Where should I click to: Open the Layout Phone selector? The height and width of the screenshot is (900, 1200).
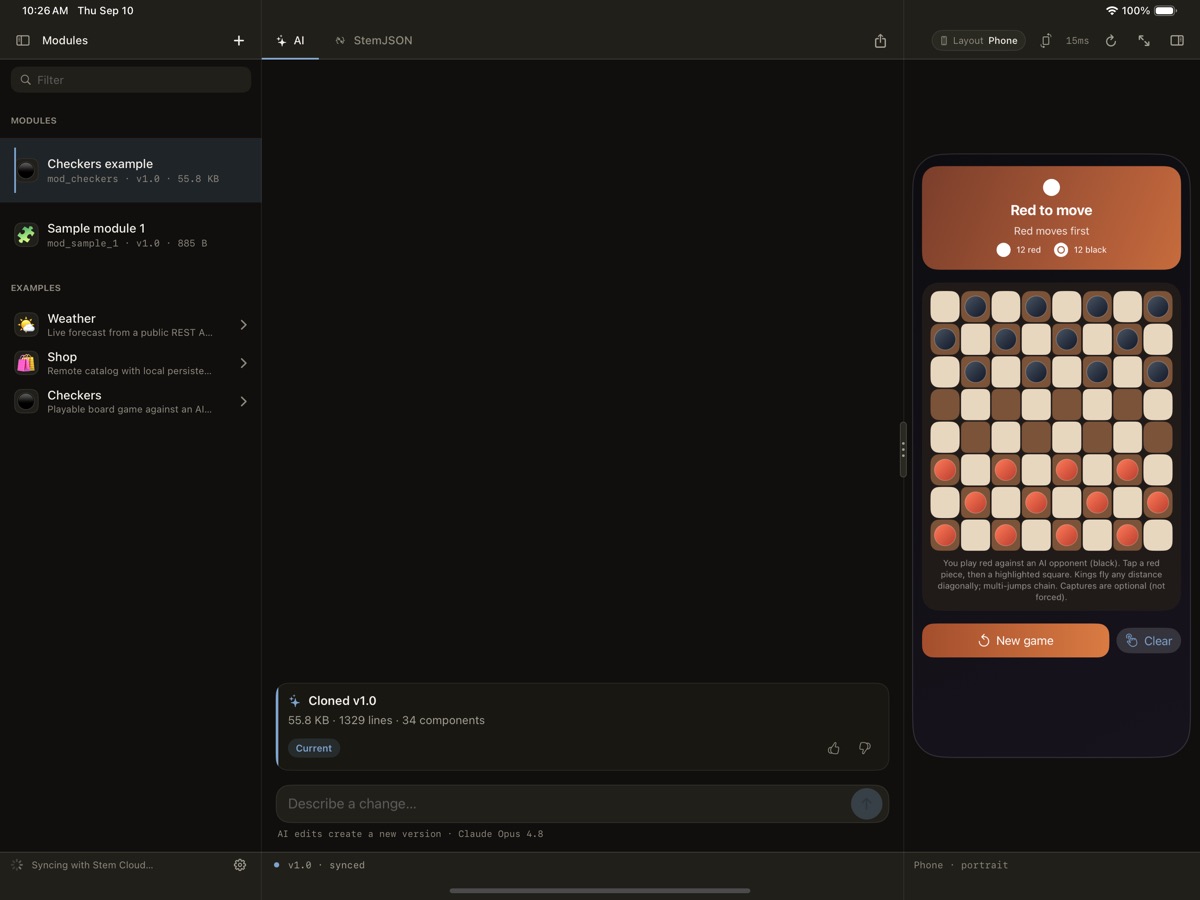[x=979, y=41]
